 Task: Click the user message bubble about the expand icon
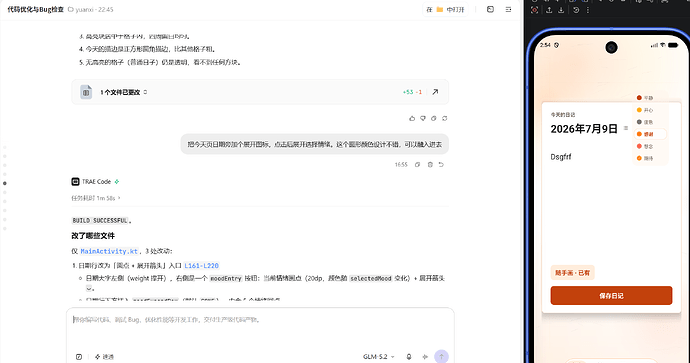pyautogui.click(x=315, y=144)
